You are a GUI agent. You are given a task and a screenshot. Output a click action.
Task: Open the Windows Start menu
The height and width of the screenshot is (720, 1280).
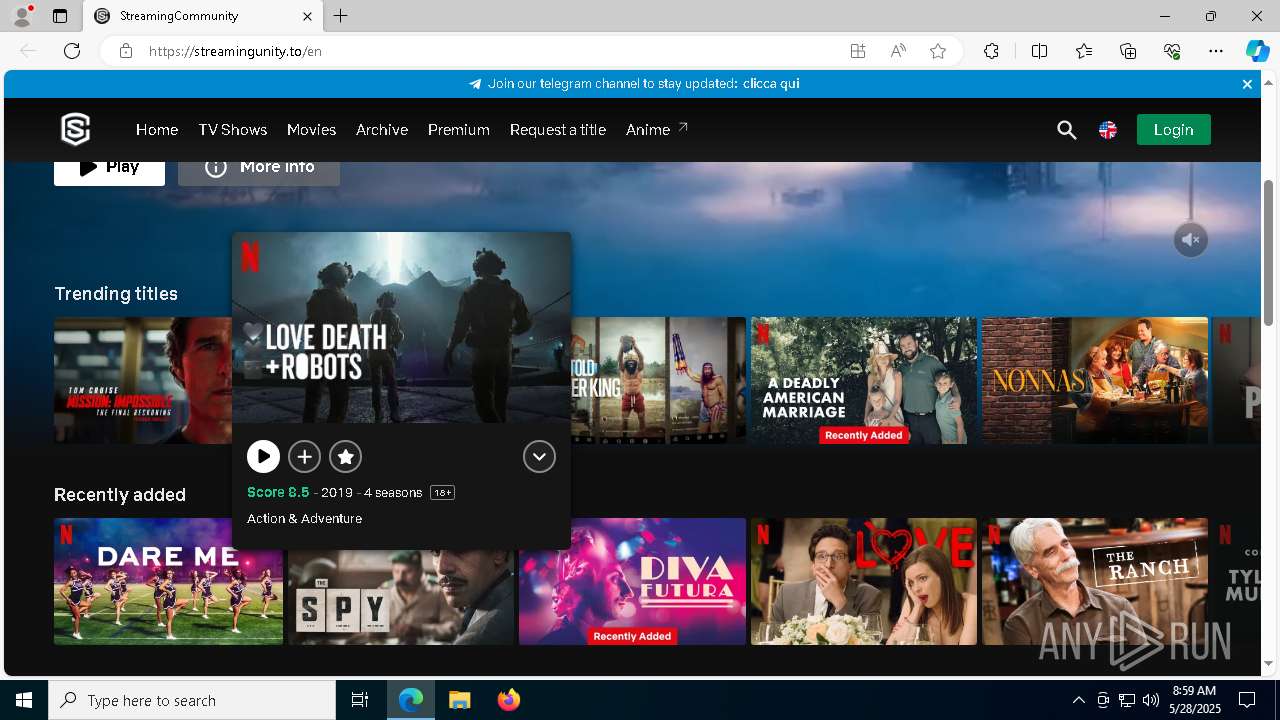(x=24, y=700)
